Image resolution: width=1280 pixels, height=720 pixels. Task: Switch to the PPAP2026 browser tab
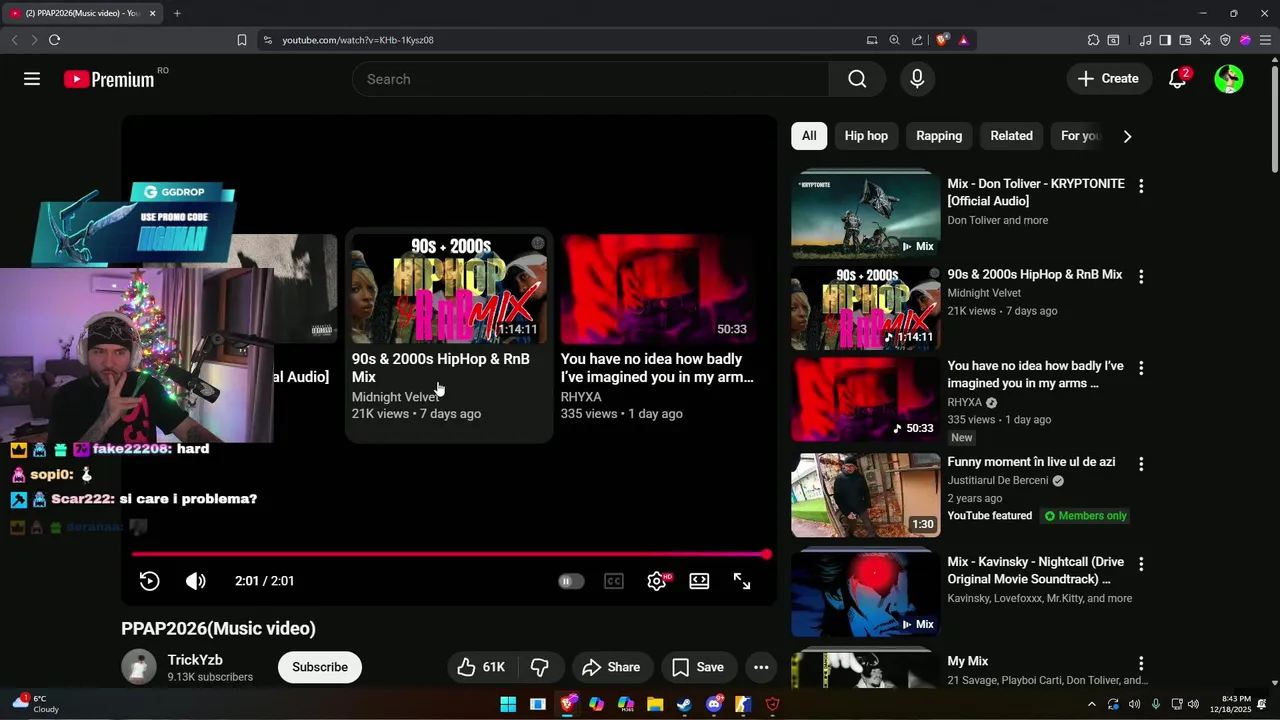82,13
